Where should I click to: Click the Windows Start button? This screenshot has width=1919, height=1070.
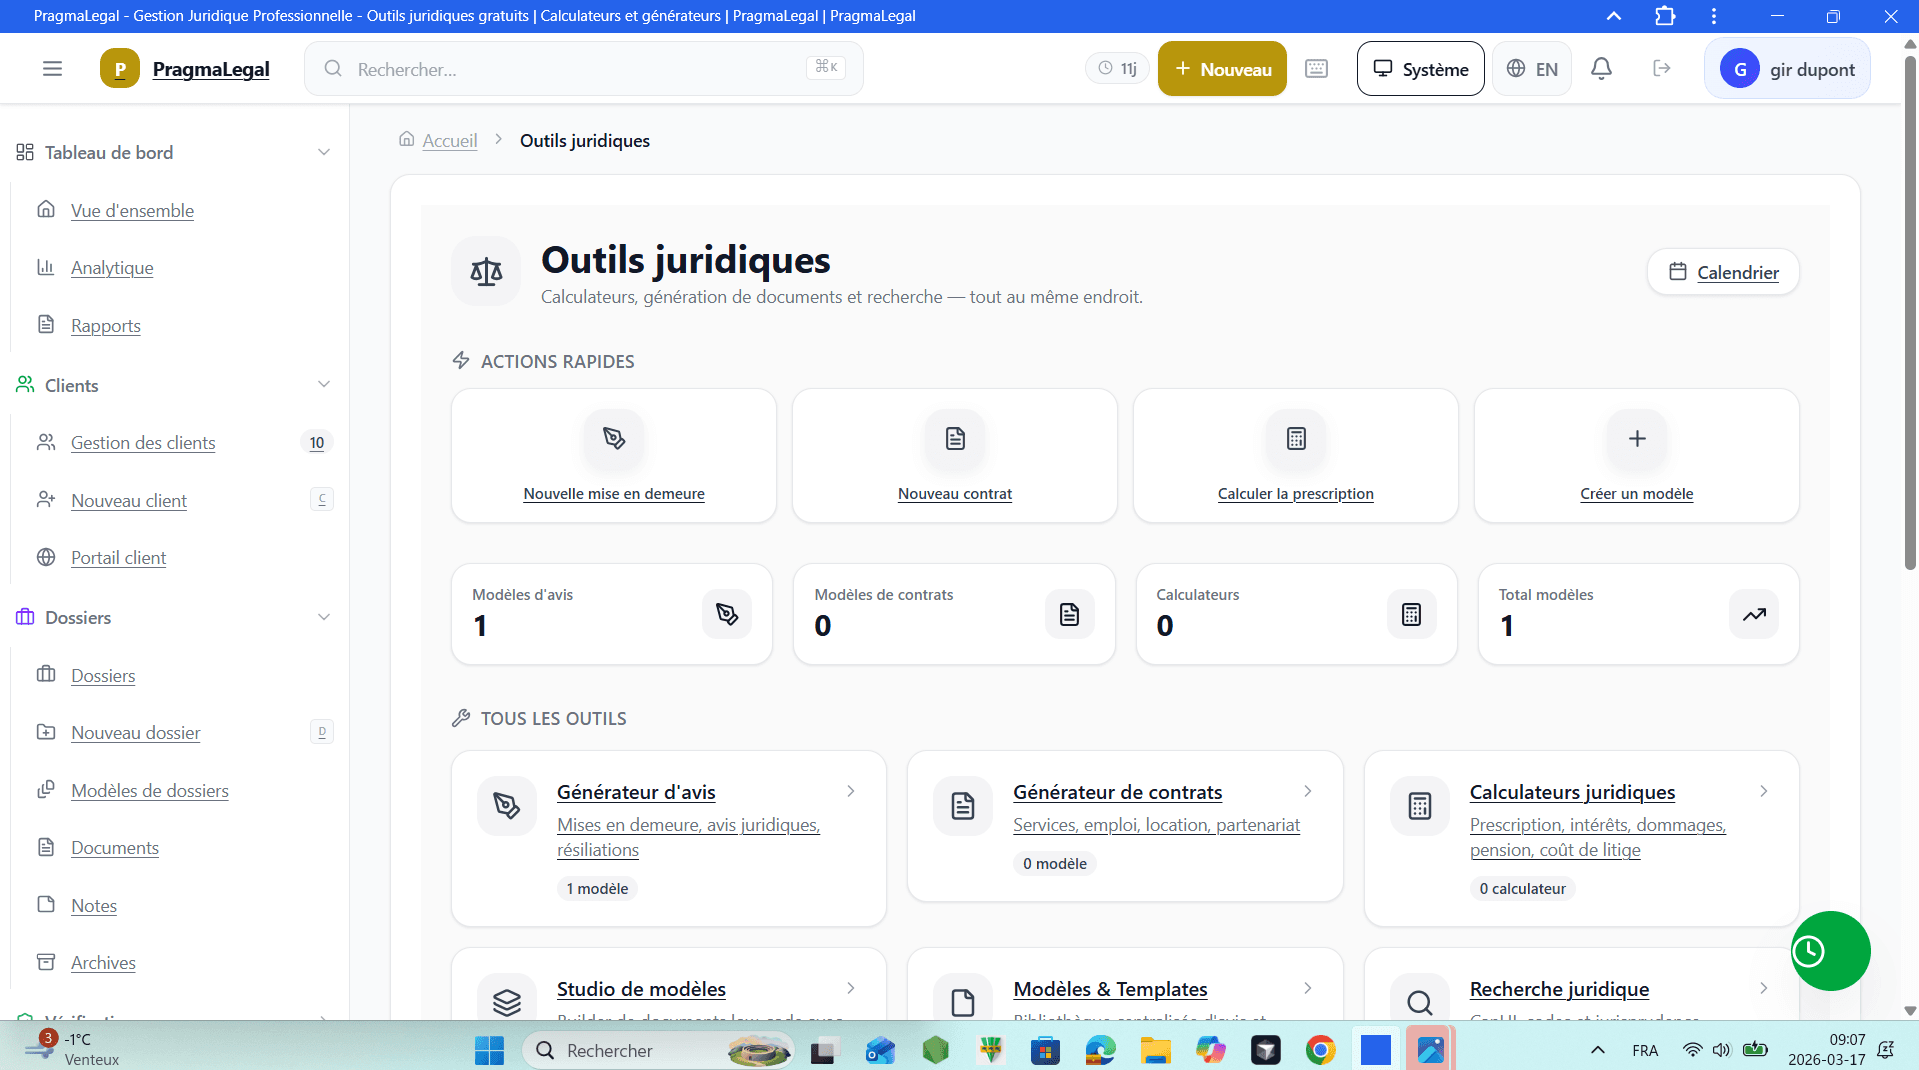pos(489,1050)
